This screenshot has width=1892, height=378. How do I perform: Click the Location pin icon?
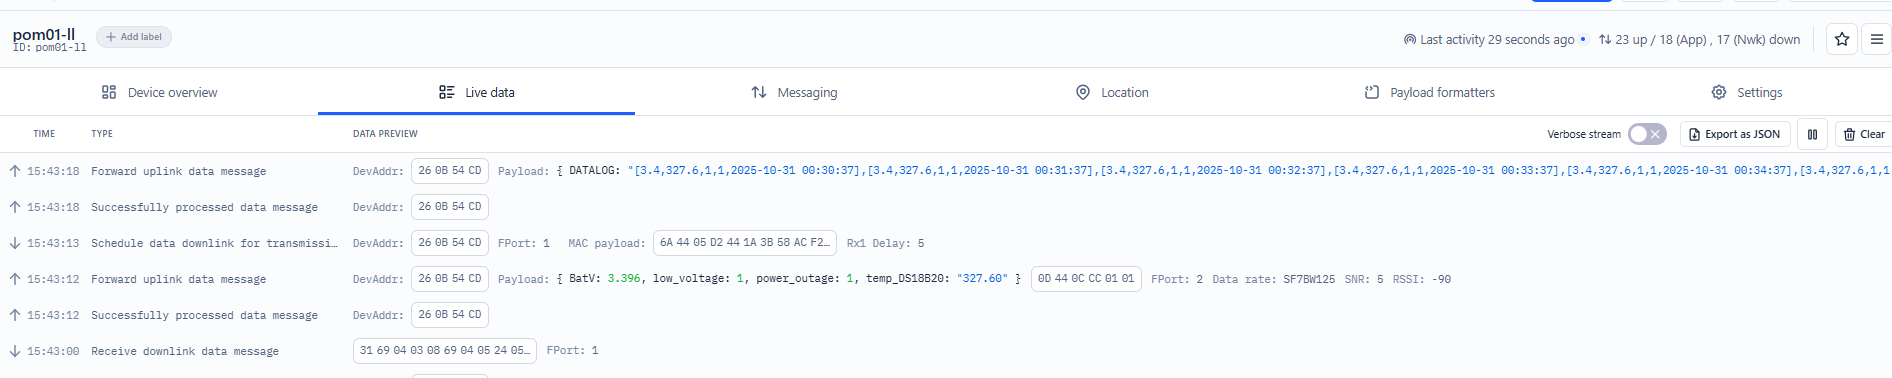[1082, 92]
